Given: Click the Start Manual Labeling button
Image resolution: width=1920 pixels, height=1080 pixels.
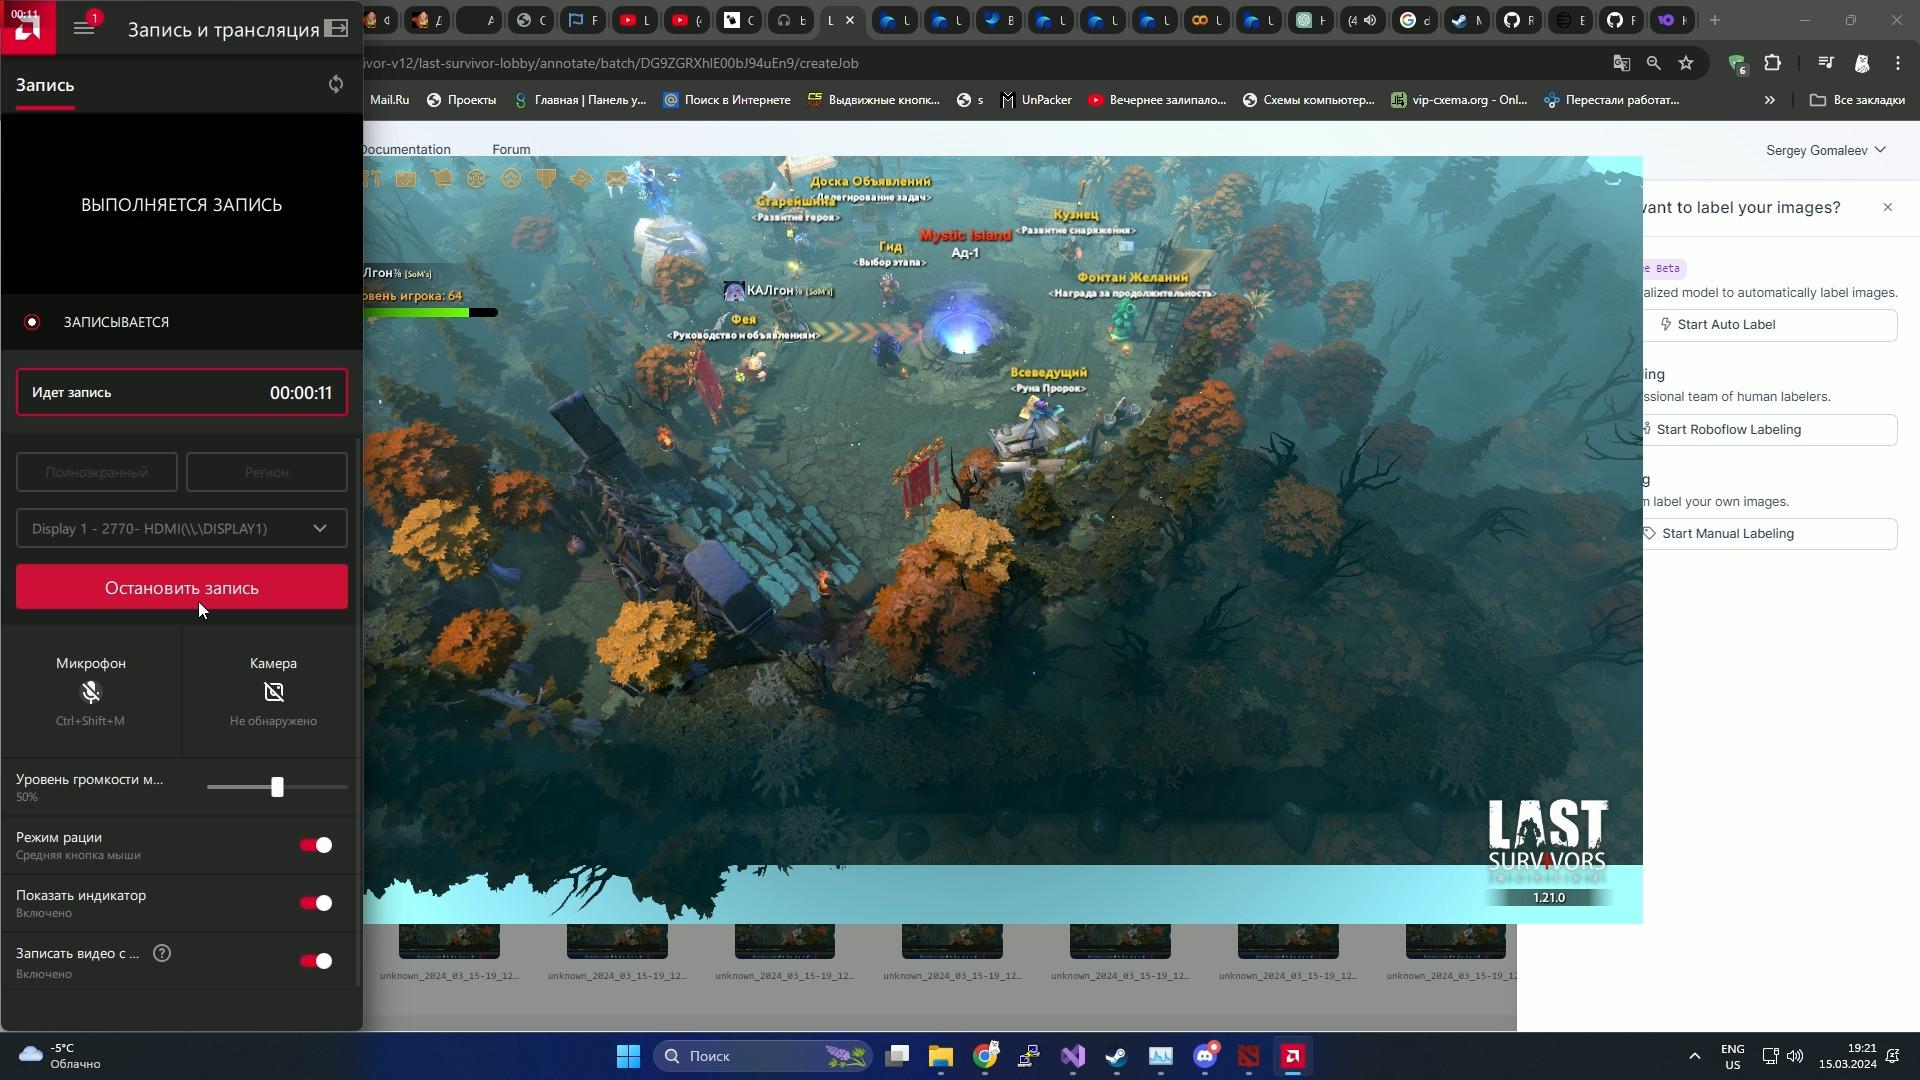Looking at the screenshot, I should [1770, 533].
